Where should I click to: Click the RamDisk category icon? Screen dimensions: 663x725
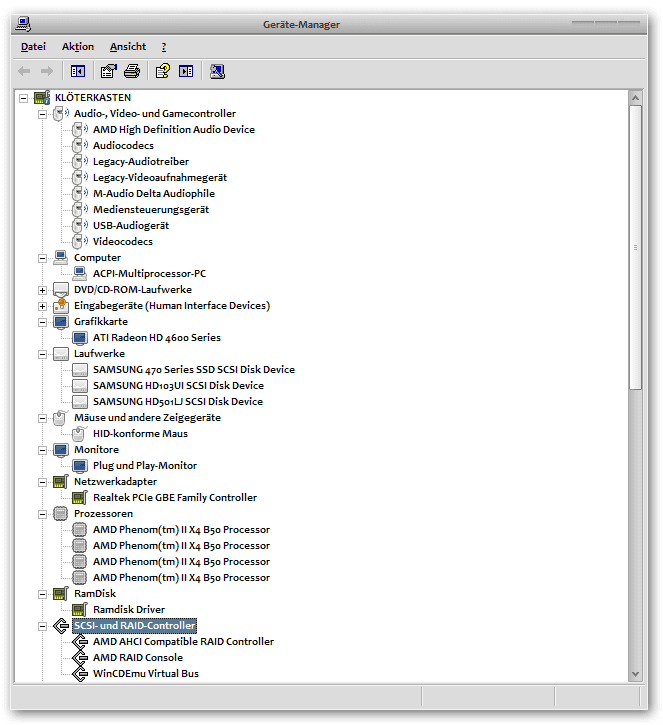(x=61, y=594)
